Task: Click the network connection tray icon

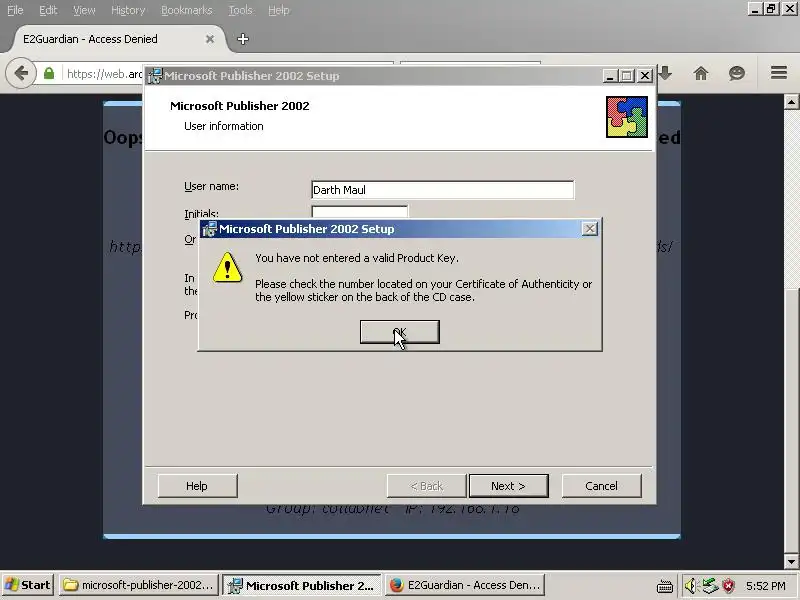Action: coord(710,586)
